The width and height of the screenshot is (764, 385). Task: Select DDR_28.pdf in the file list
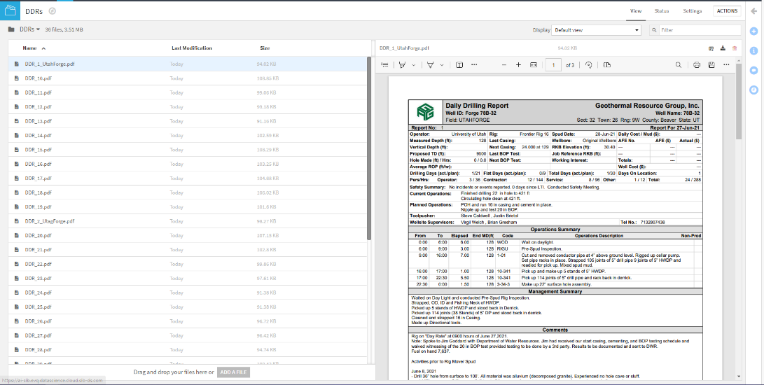188,350
